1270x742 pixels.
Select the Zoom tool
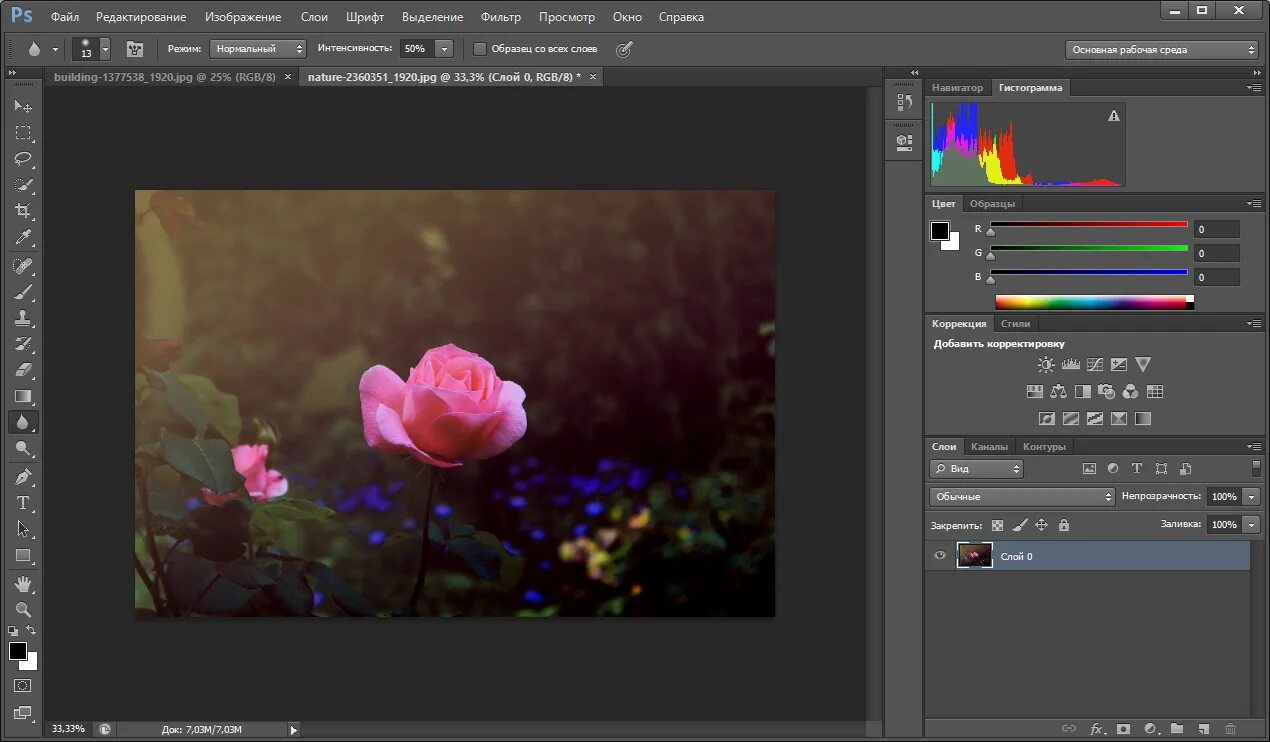23,609
